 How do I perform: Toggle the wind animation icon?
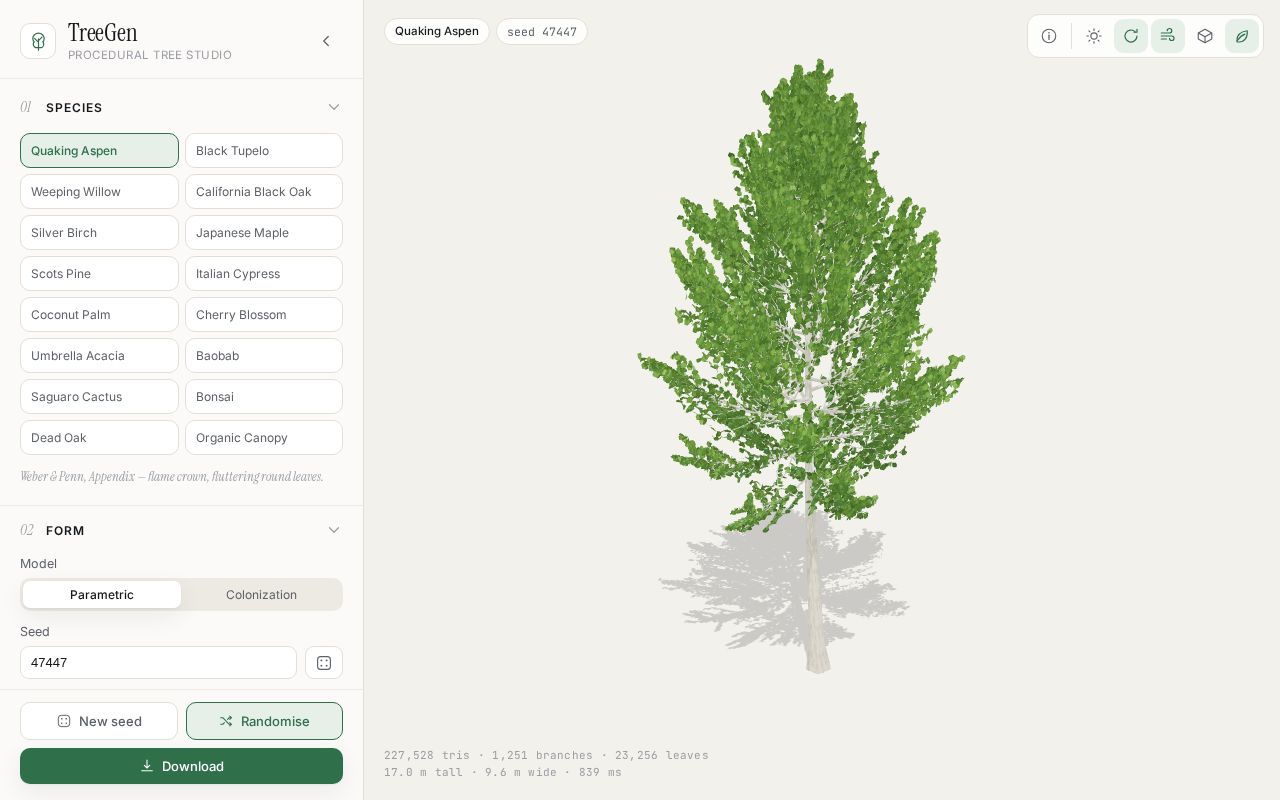click(1168, 36)
